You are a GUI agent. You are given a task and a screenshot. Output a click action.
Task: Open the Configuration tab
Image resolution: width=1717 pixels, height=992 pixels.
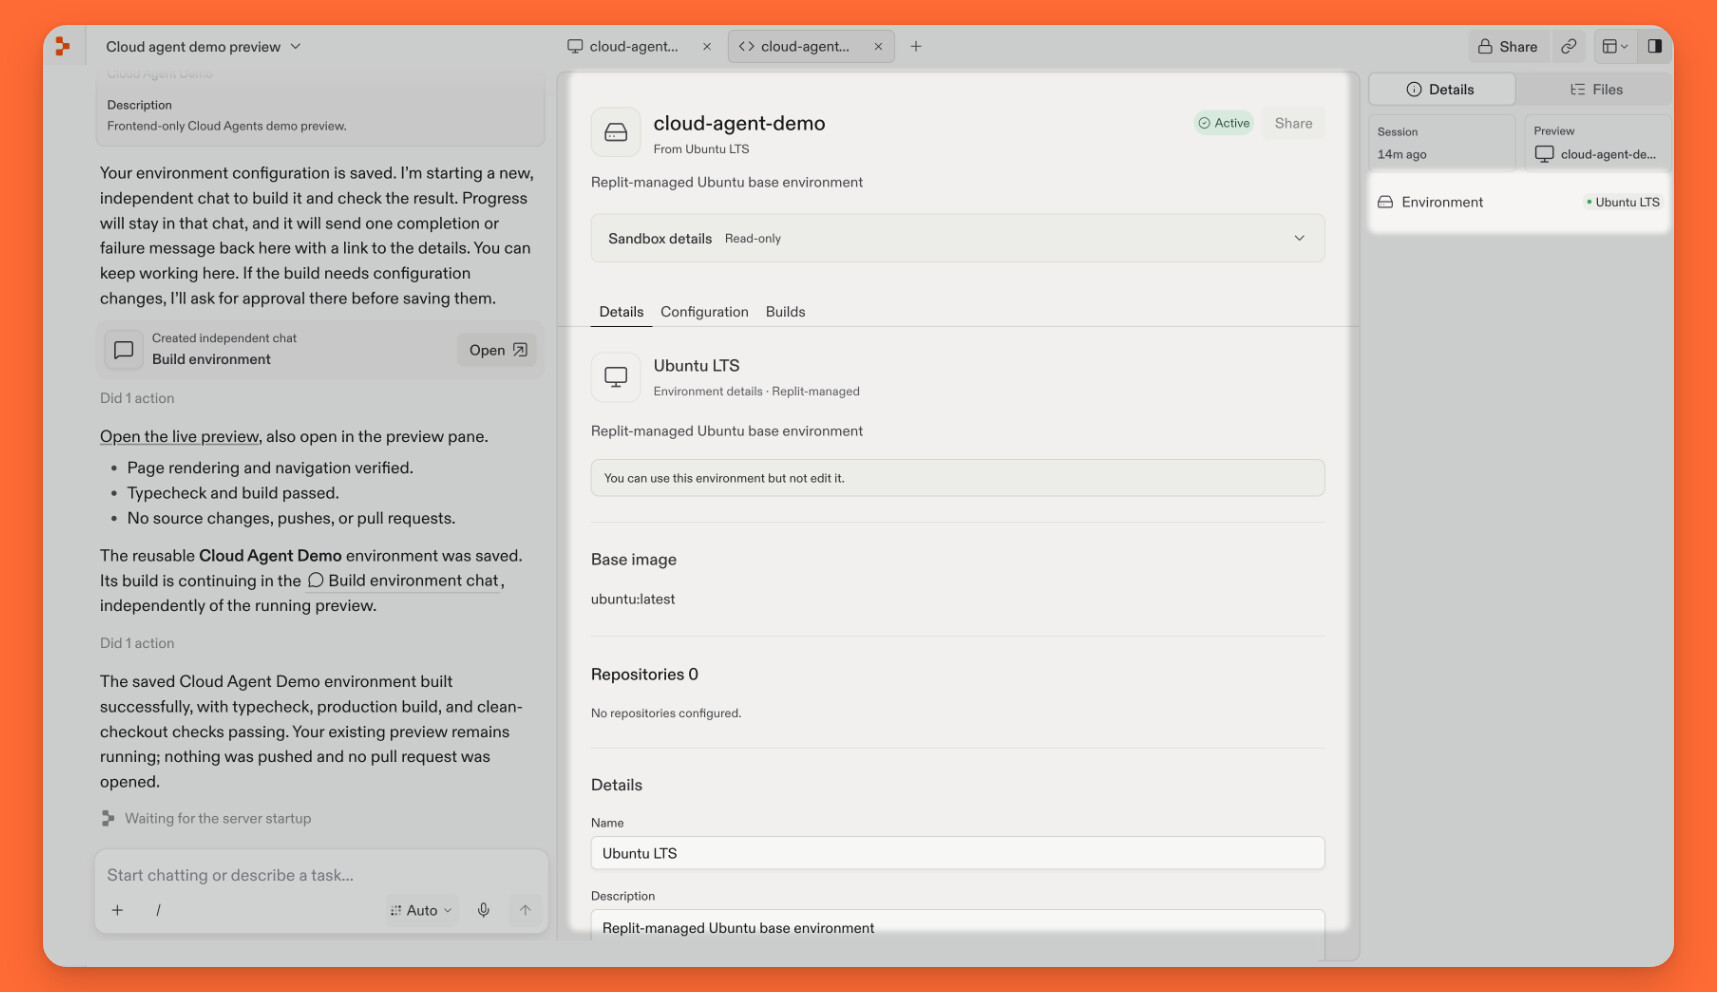point(704,312)
